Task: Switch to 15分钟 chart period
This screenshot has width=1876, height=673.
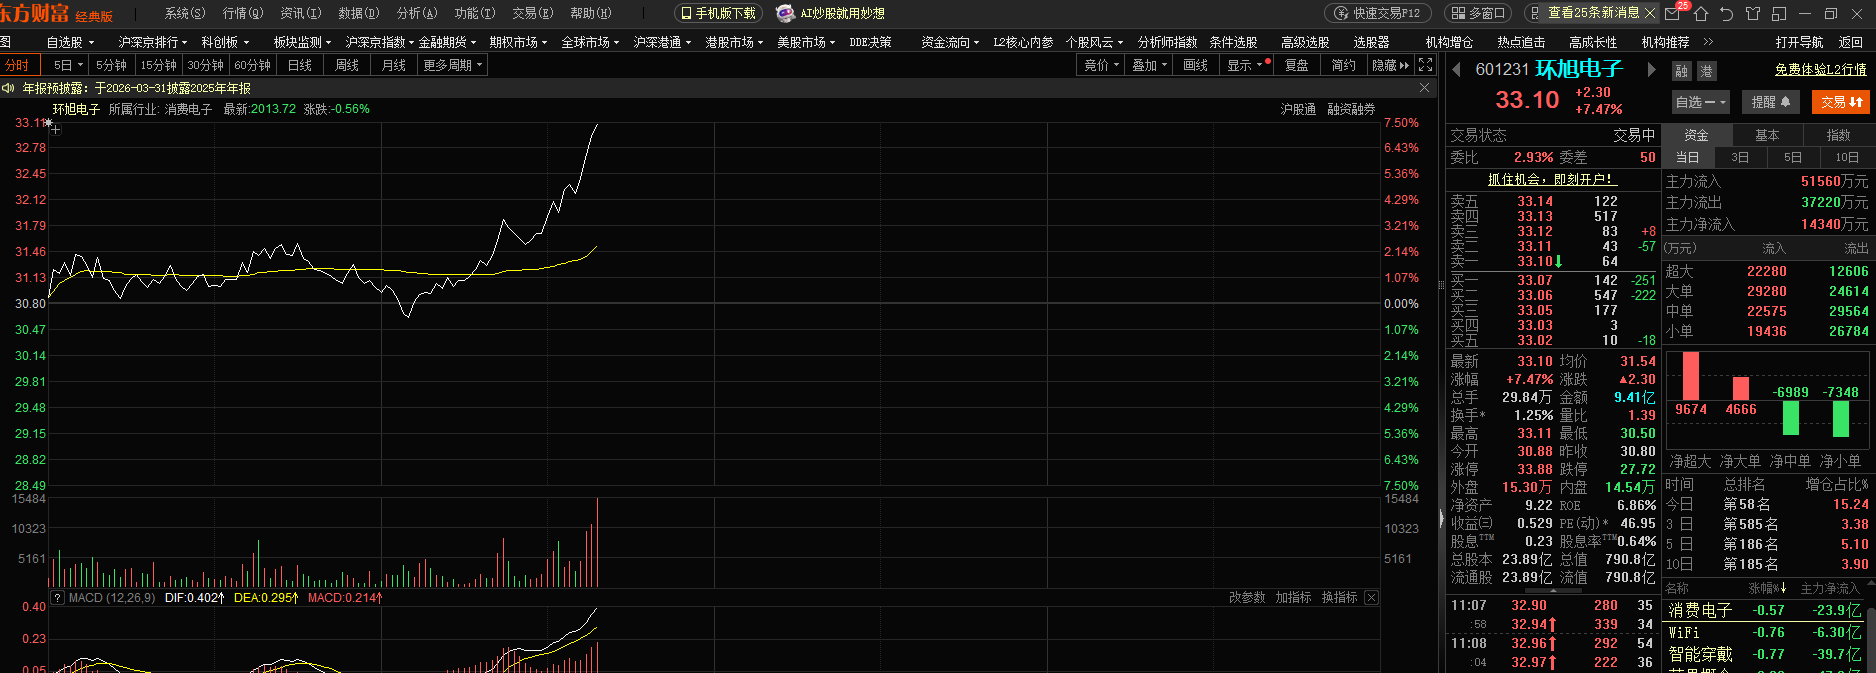Action: pos(158,65)
